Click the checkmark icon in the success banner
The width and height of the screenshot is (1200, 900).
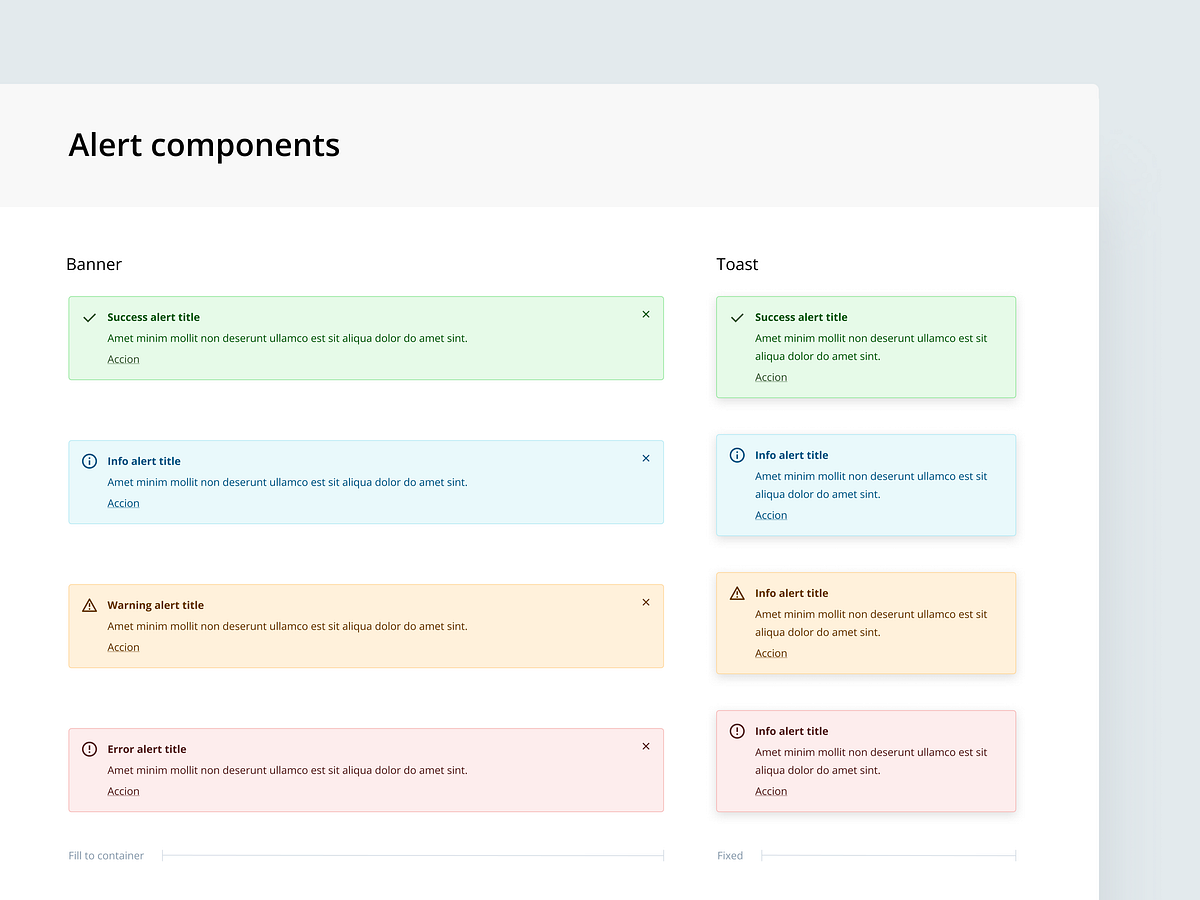89,314
